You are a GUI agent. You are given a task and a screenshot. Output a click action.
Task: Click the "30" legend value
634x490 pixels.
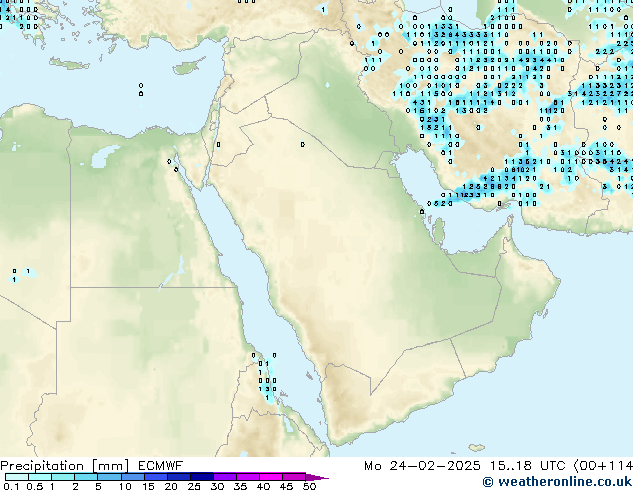217,486
